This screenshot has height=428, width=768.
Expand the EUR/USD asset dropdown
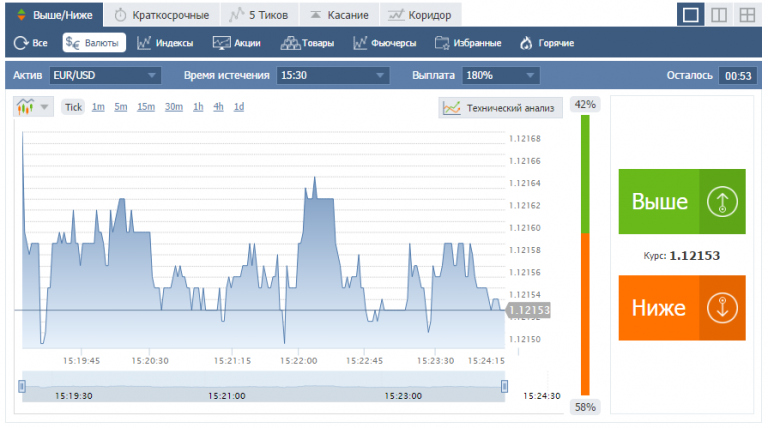[105, 75]
